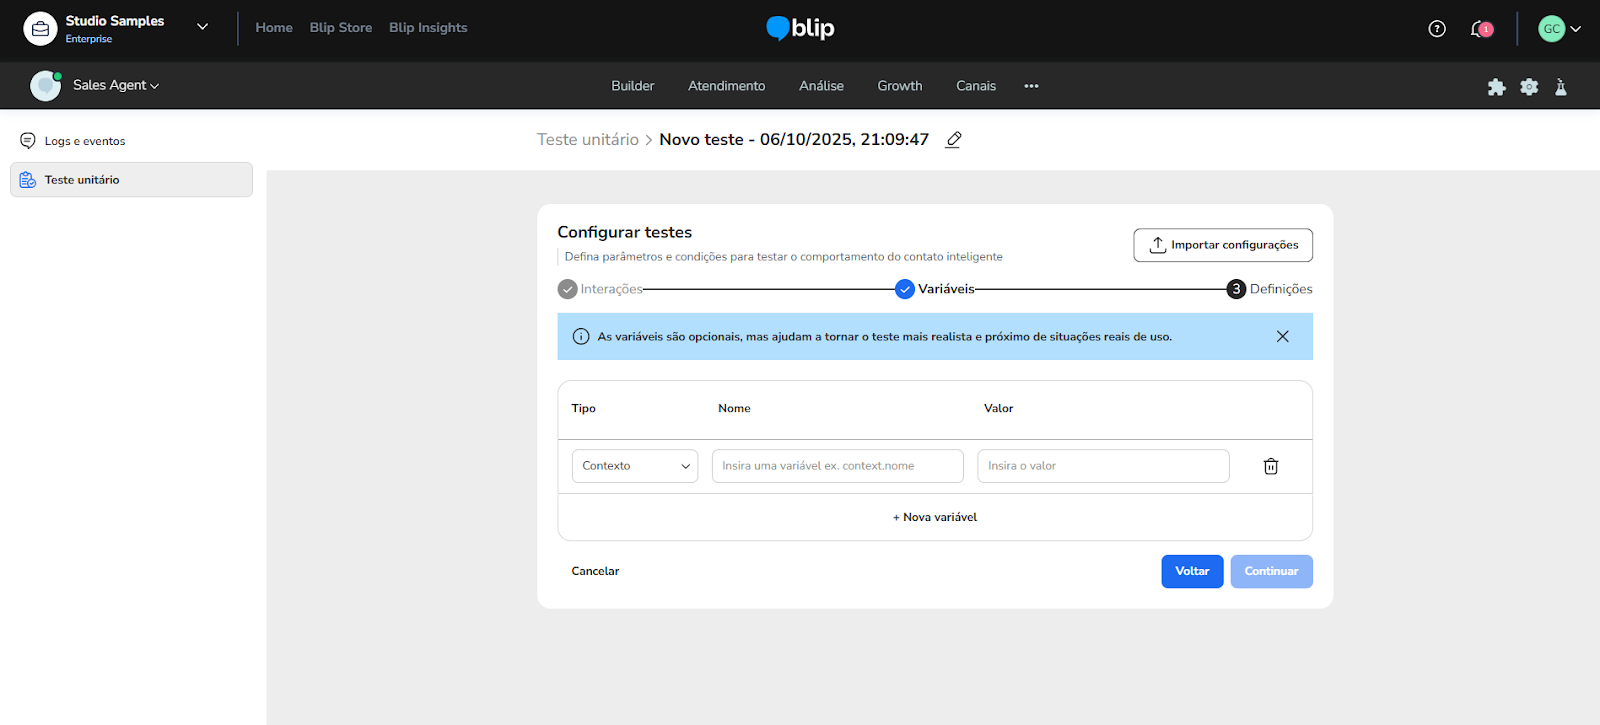Click the Voltar button
This screenshot has height=725, width=1600.
coord(1191,571)
